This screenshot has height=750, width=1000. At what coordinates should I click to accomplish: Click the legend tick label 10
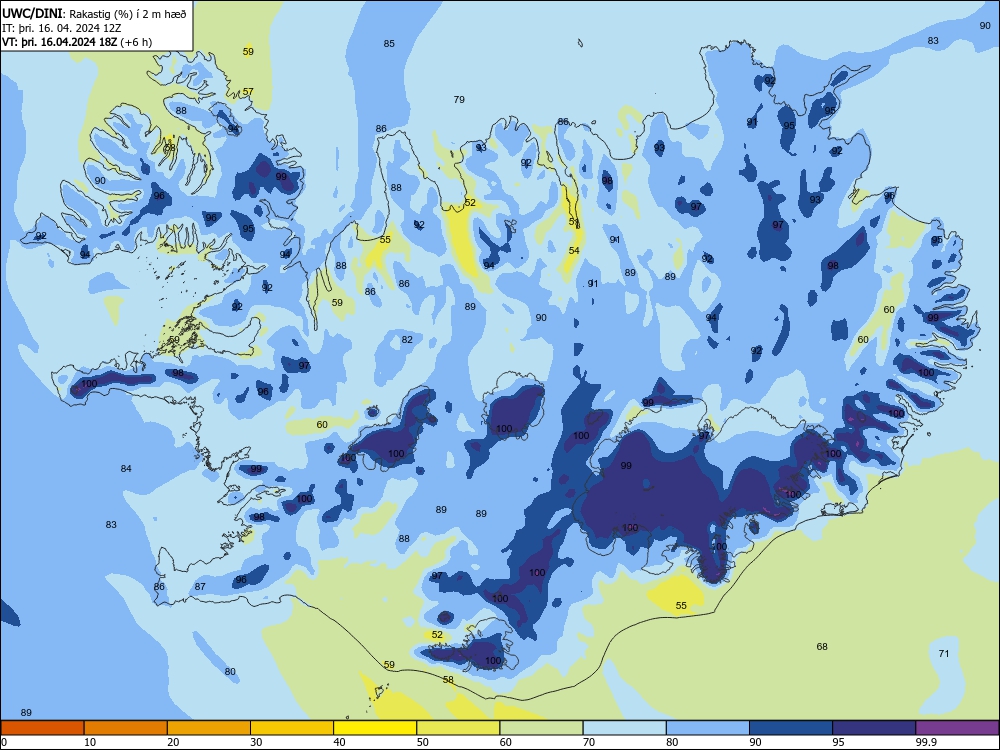click(x=90, y=742)
